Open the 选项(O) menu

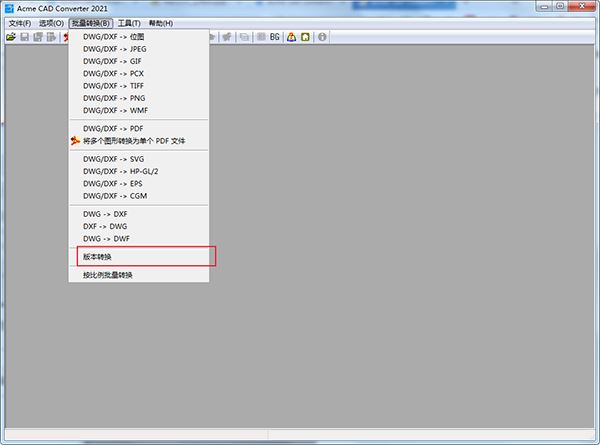coord(51,23)
